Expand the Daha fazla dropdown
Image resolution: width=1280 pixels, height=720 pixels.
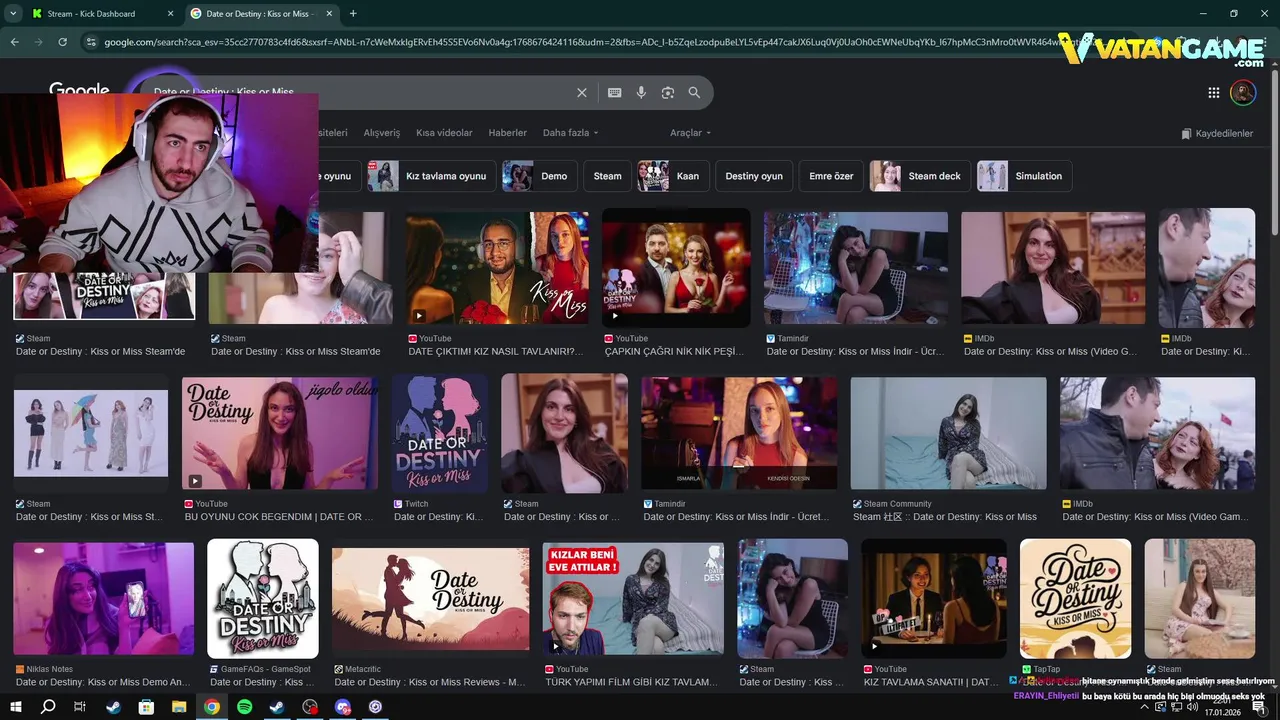pyautogui.click(x=570, y=133)
